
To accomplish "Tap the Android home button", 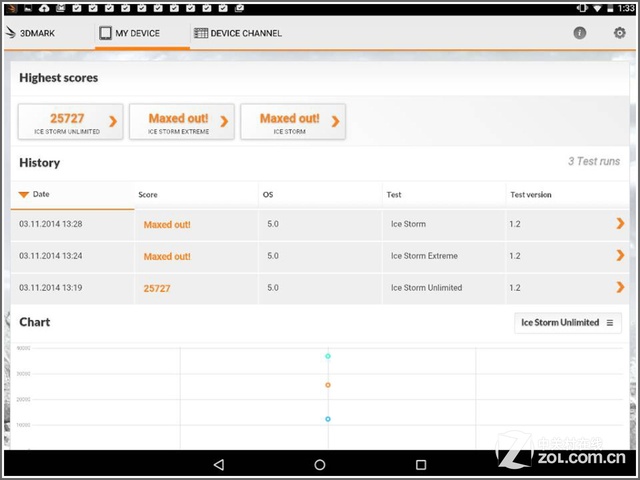I will click(320, 464).
